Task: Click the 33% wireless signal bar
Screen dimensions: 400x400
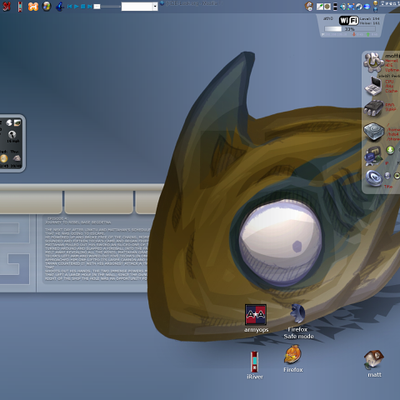Action: 350,29
